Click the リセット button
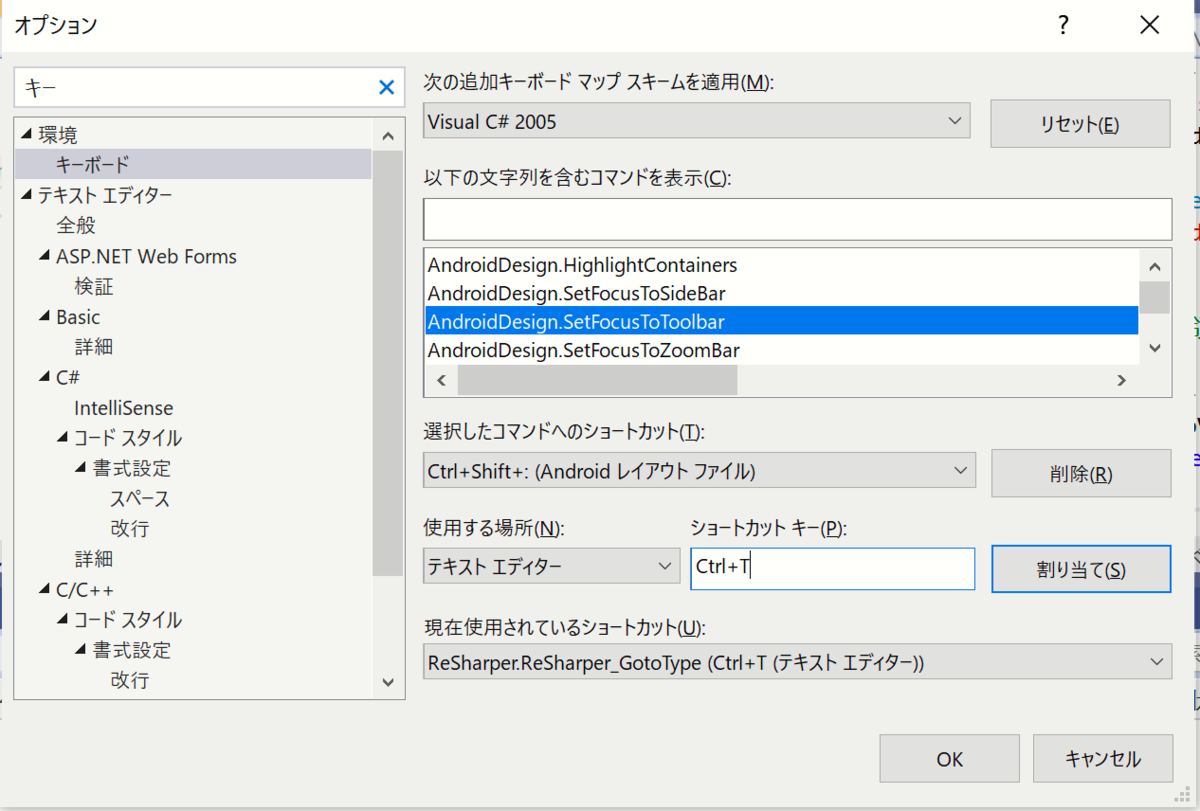Viewport: 1200px width, 811px height. pyautogui.click(x=1079, y=122)
